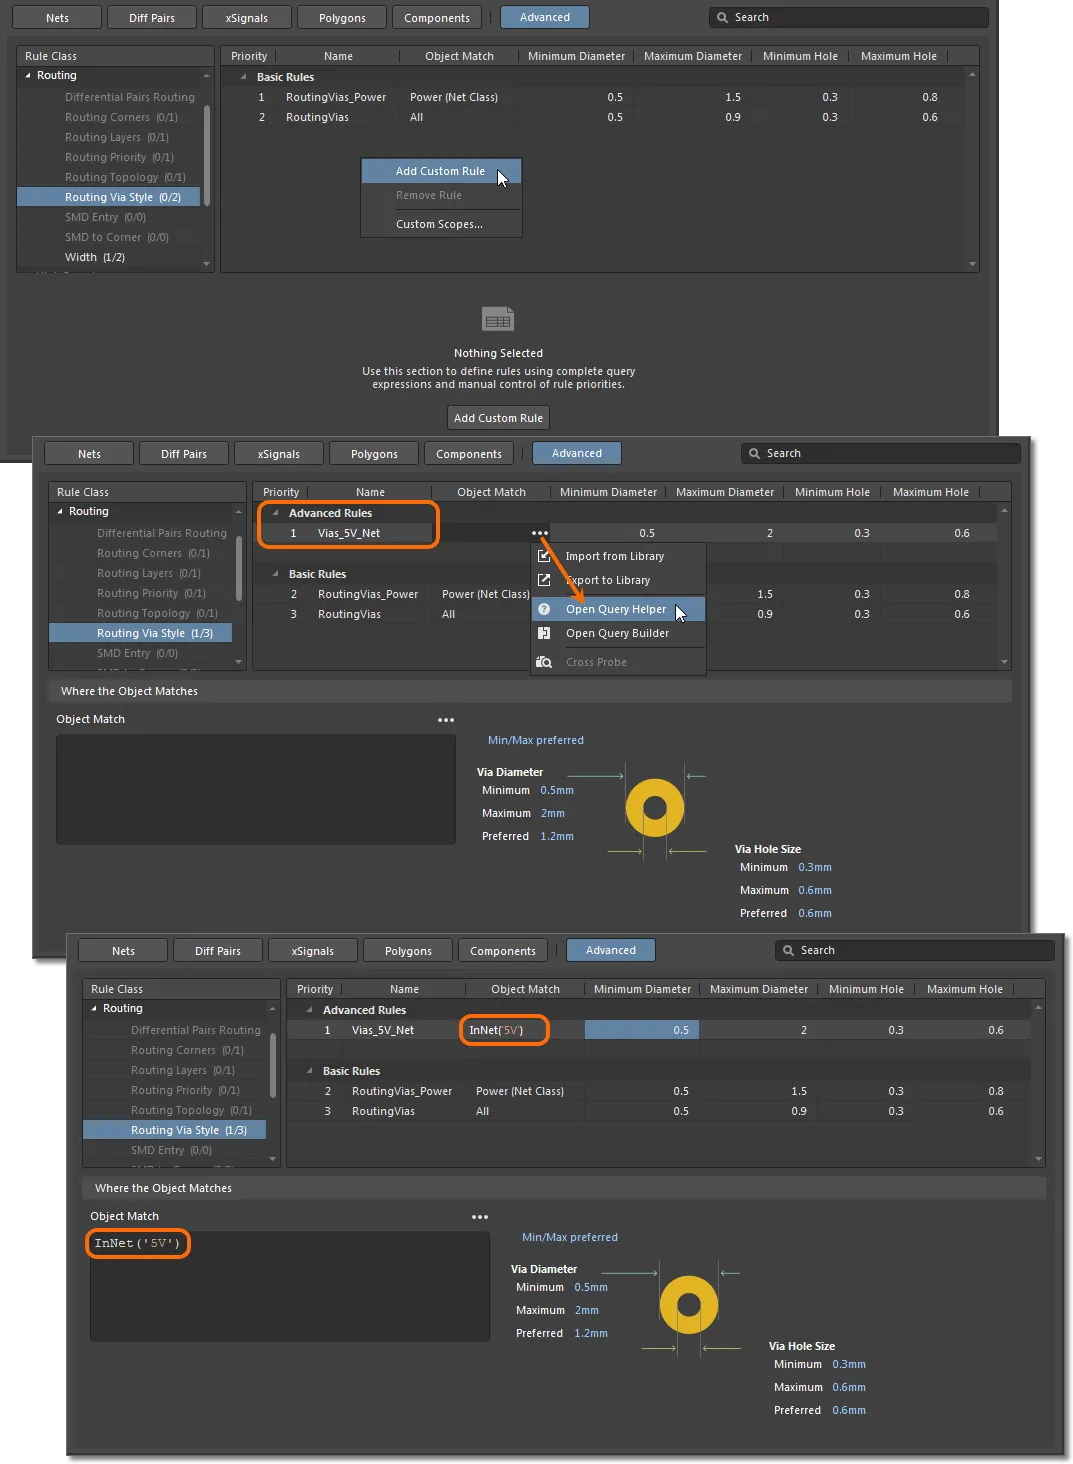Click Min/Max preferred link in bottom window

click(570, 1238)
